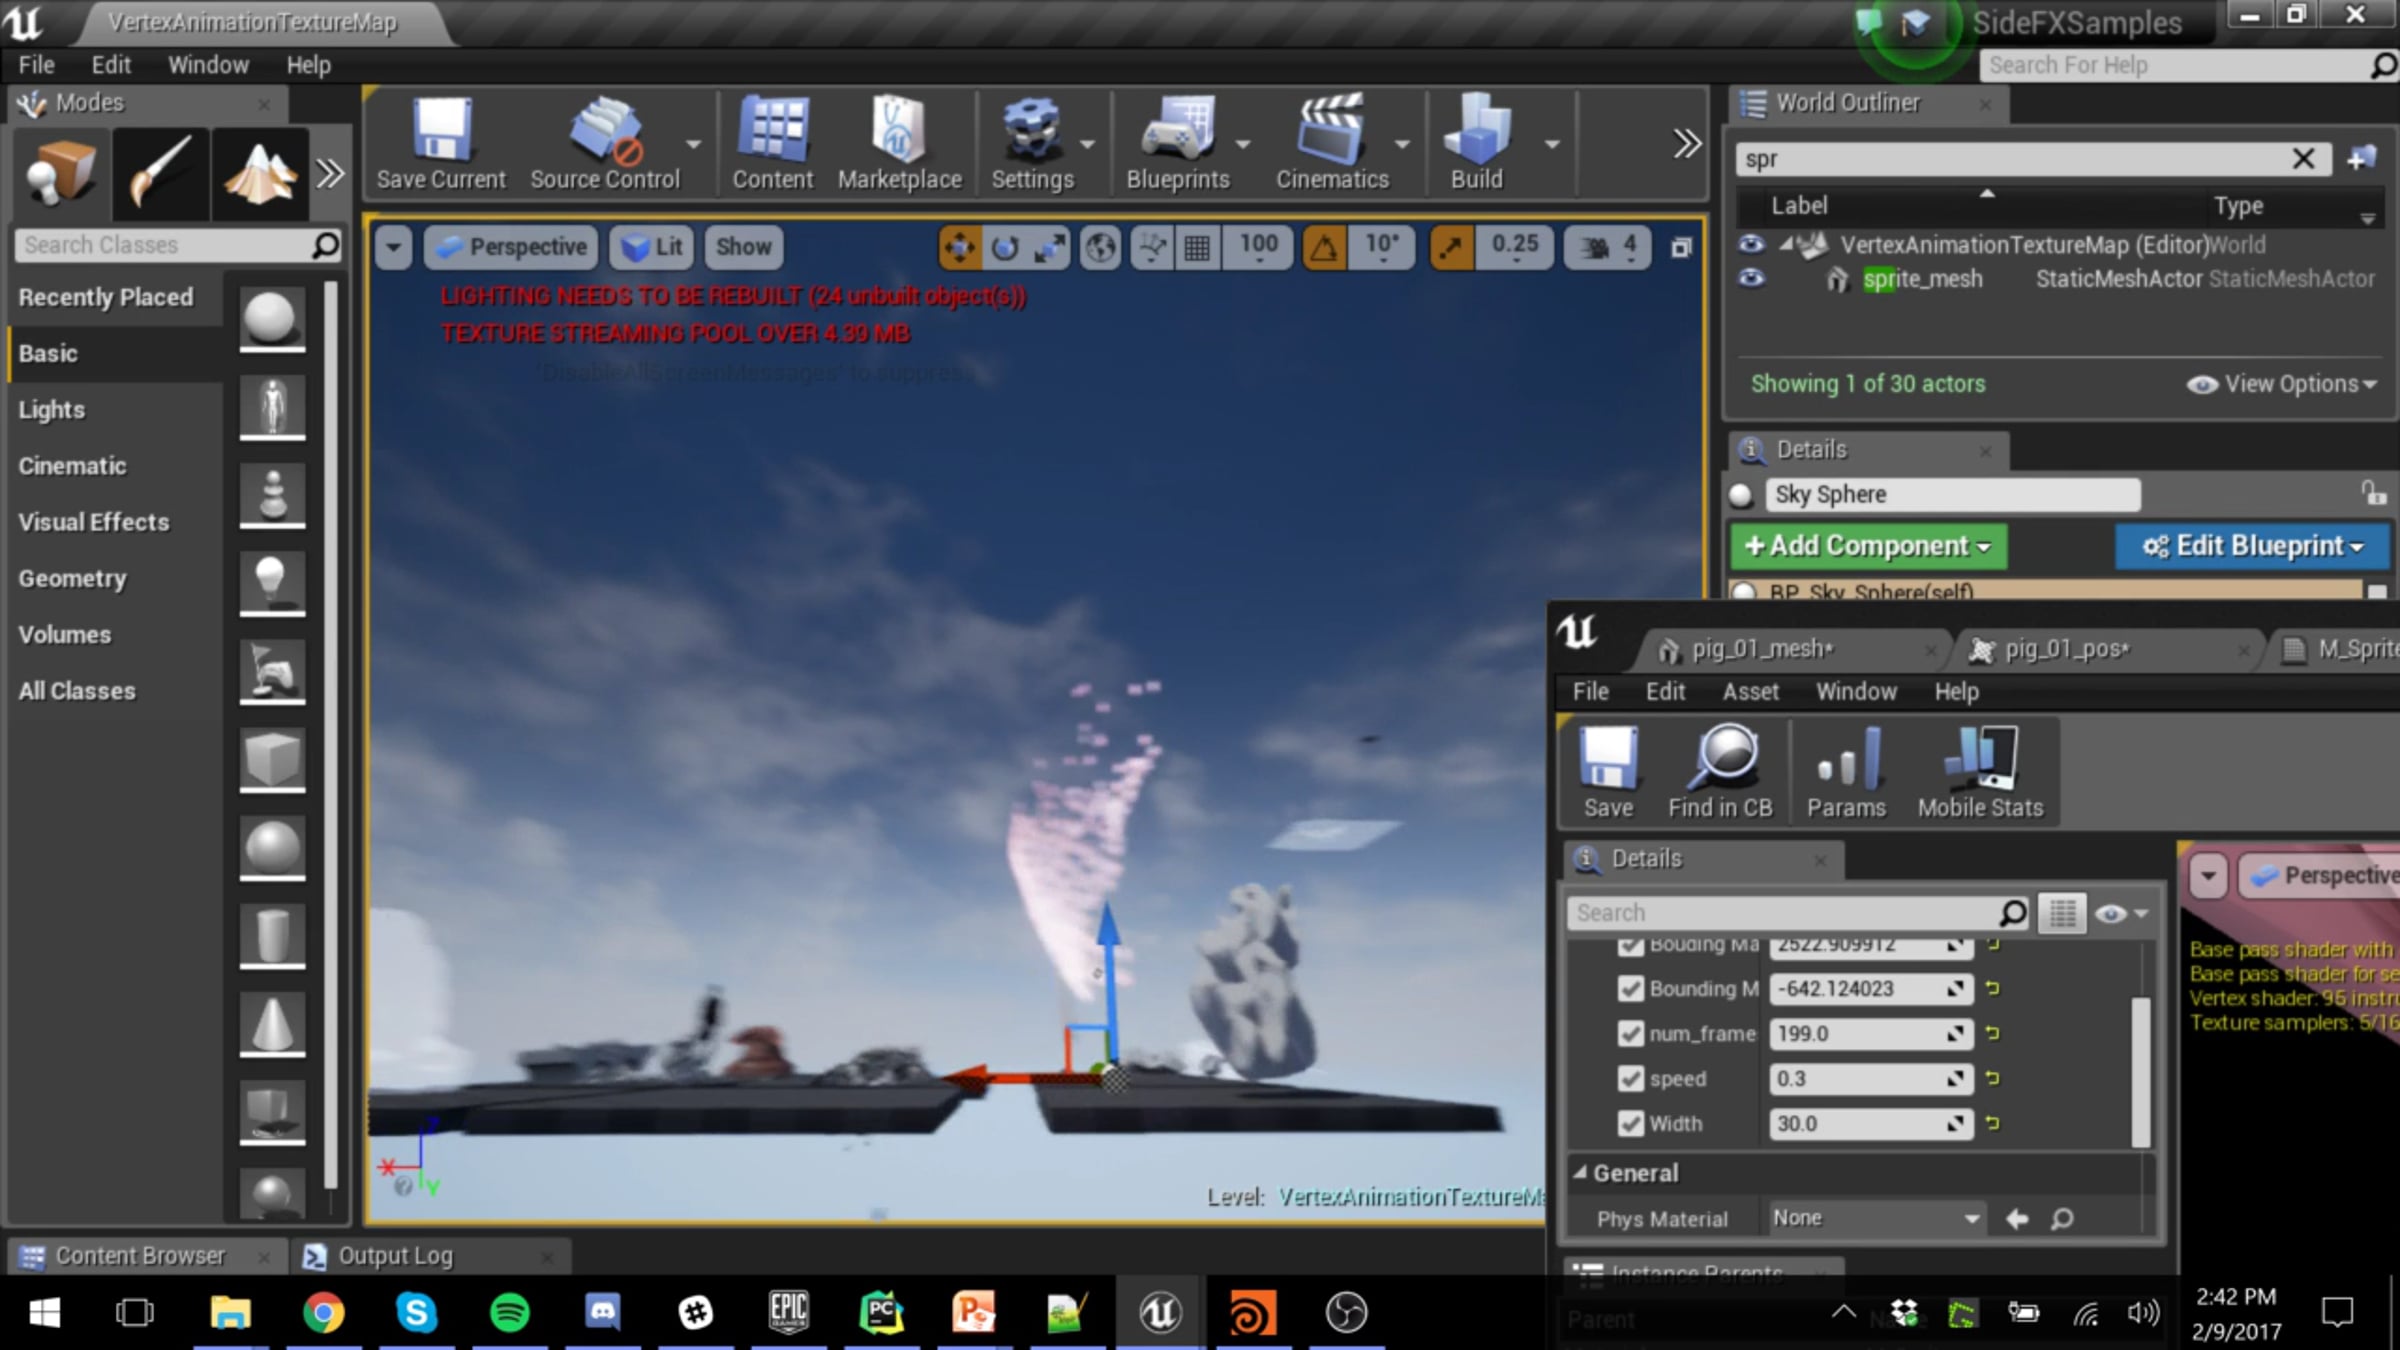Viewport: 2400px width, 1350px height.
Task: Open the Build options dropdown arrow
Action: pos(1552,145)
